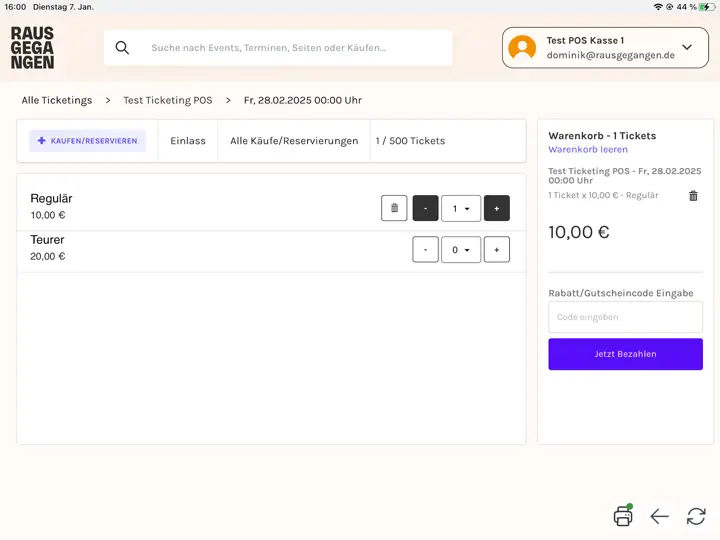Screen dimensions: 720x540
Task: Tap the Wi-Fi indicator in status bar
Action: pyautogui.click(x=658, y=7)
